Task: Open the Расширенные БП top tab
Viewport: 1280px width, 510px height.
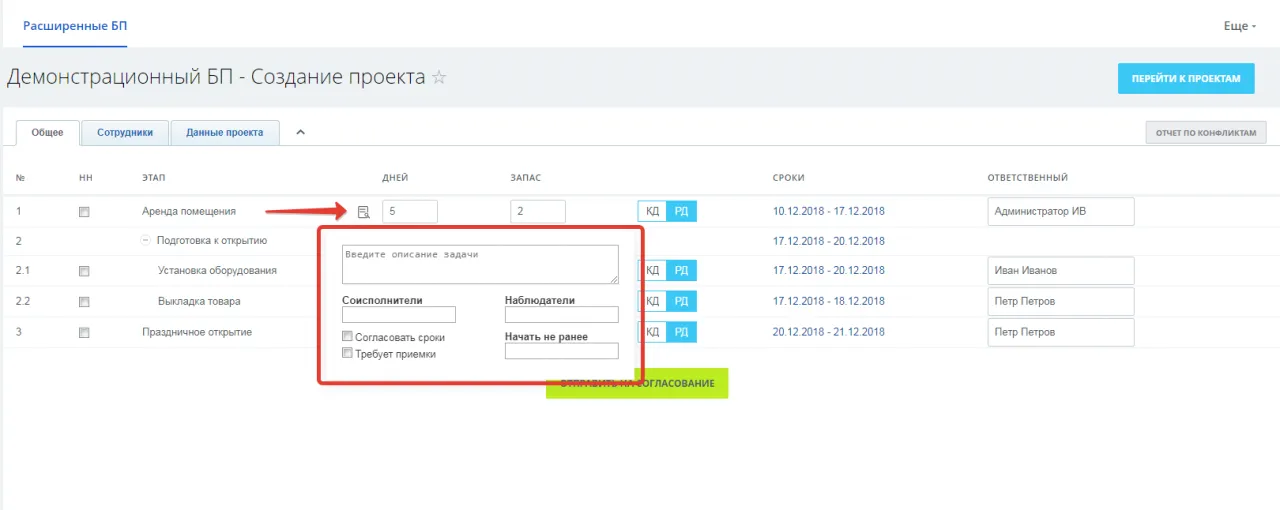Action: (75, 24)
